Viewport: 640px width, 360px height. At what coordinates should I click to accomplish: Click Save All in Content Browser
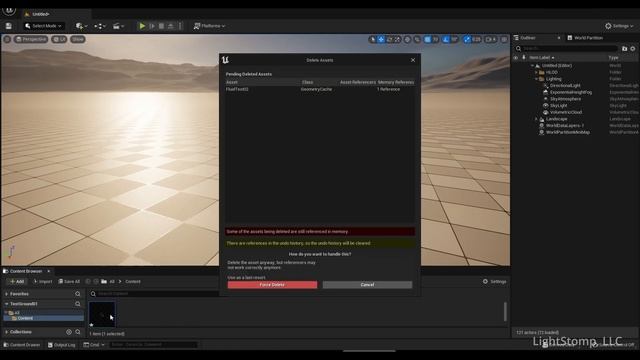tap(69, 282)
